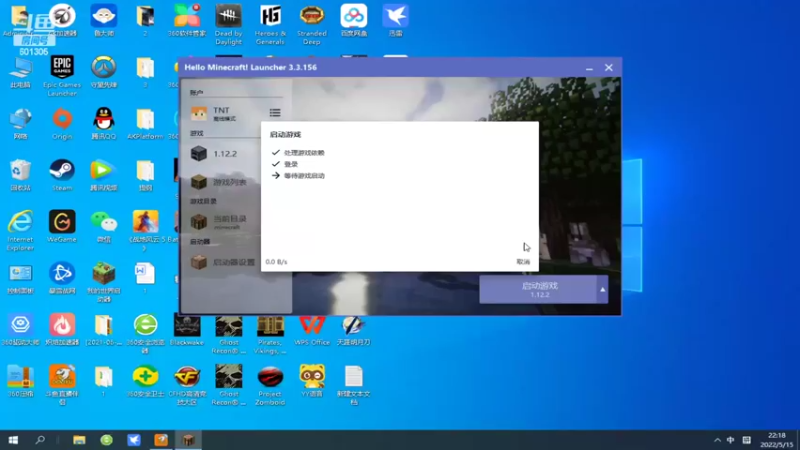Open Internet Explorer desktop icon
The image size is (800, 450).
[x=20, y=230]
